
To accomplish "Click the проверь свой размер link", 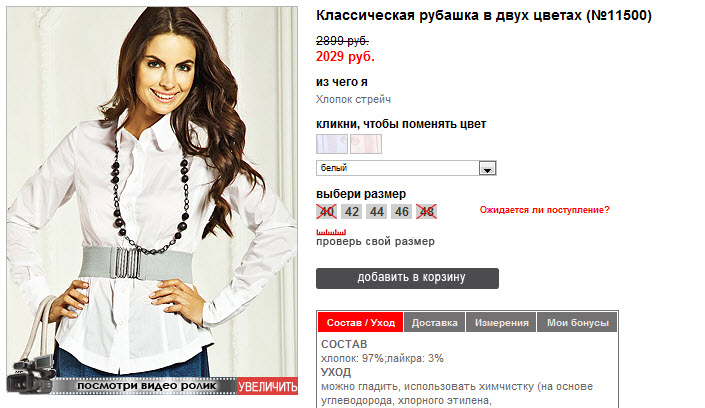I will click(375, 242).
